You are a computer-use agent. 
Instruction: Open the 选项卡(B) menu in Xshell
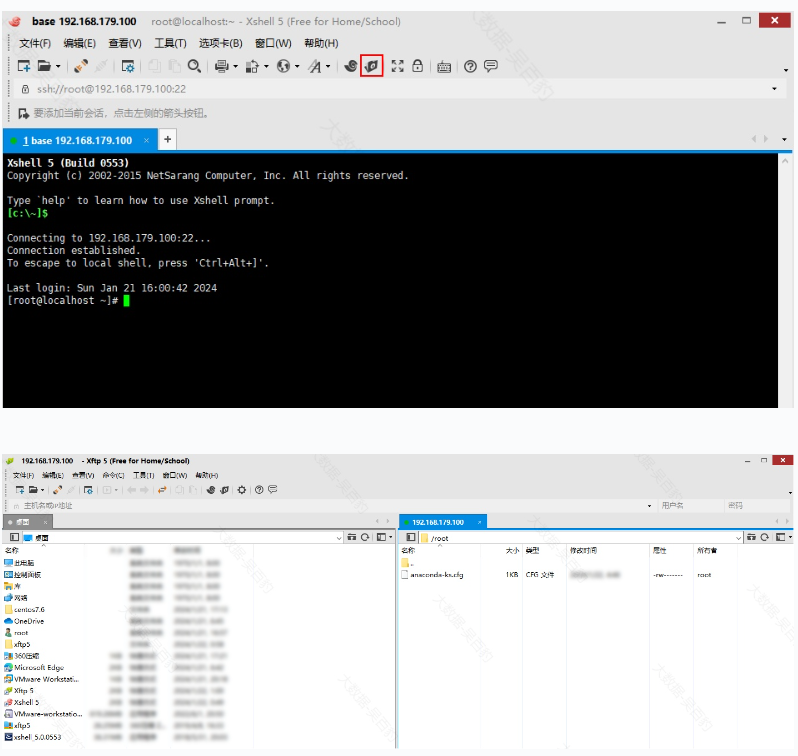click(x=220, y=43)
